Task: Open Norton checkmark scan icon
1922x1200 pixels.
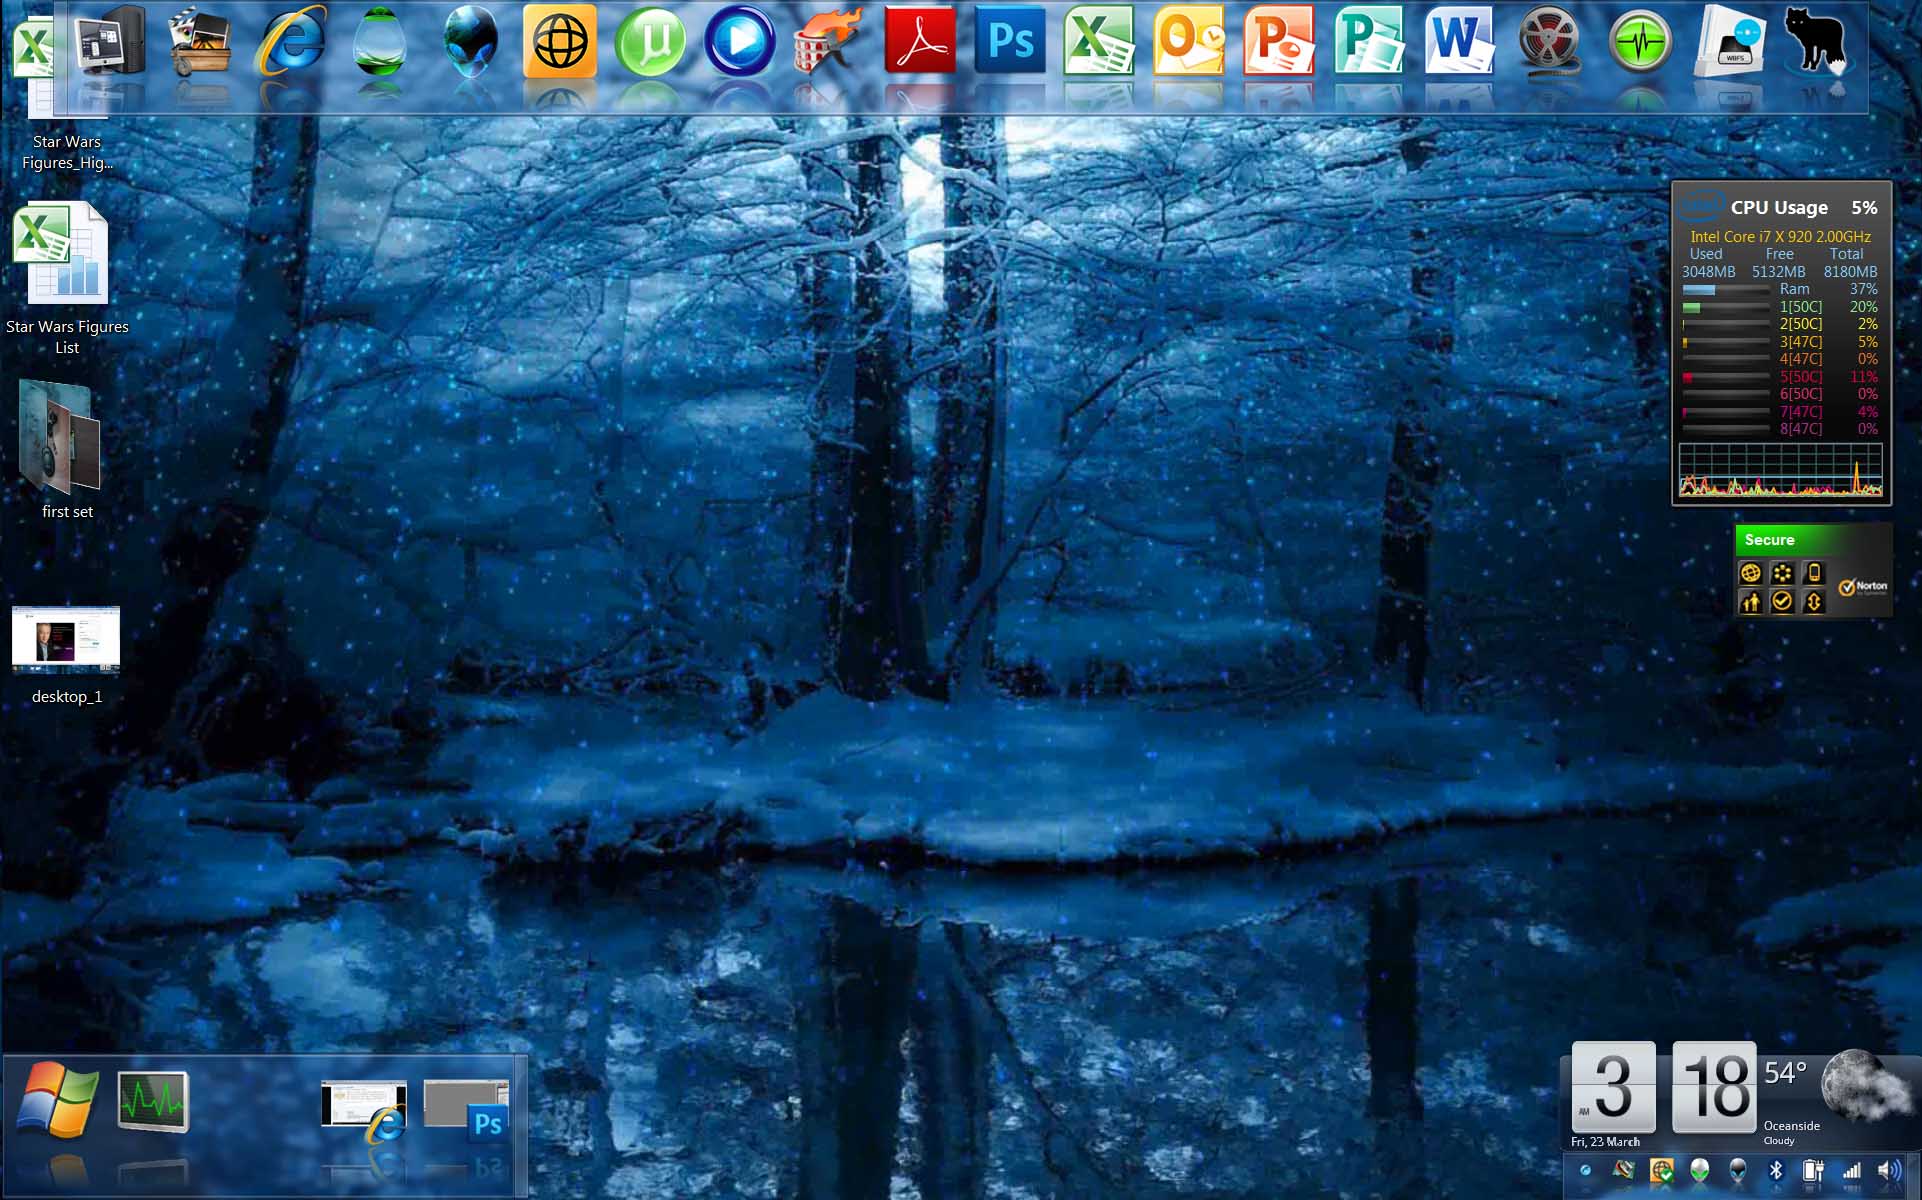Action: [x=1781, y=602]
